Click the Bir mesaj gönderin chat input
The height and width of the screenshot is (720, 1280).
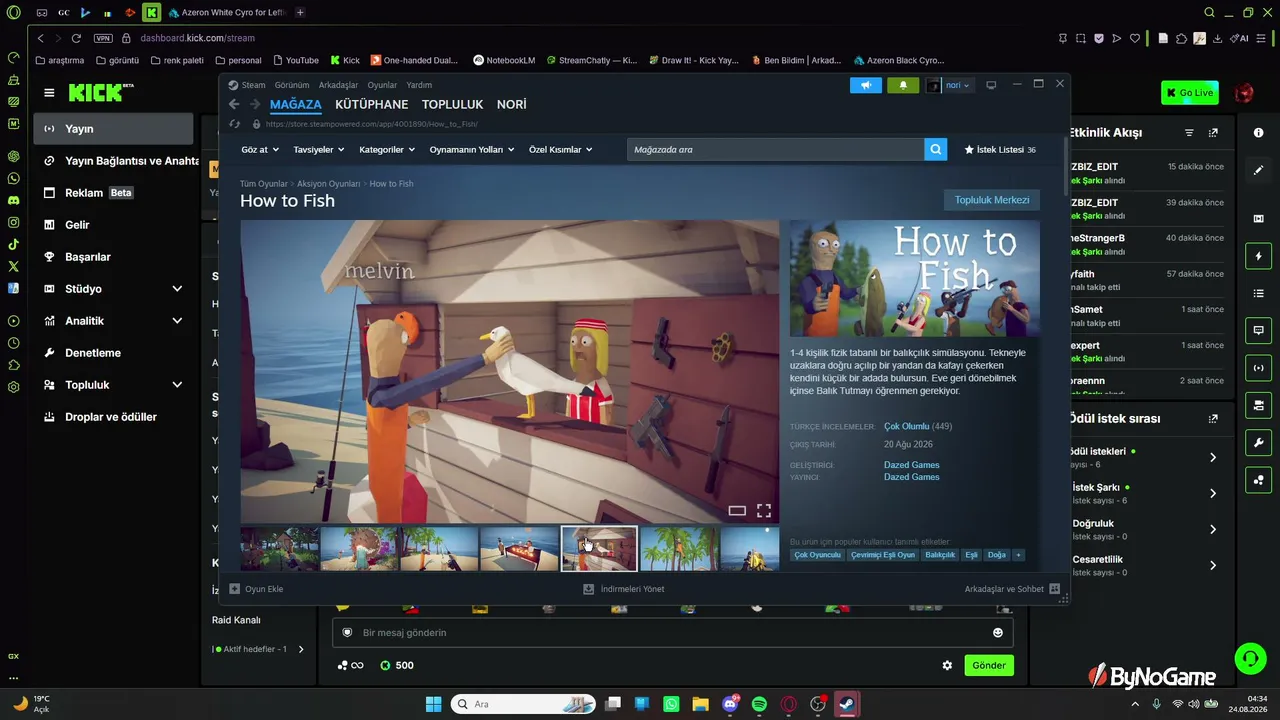point(673,632)
